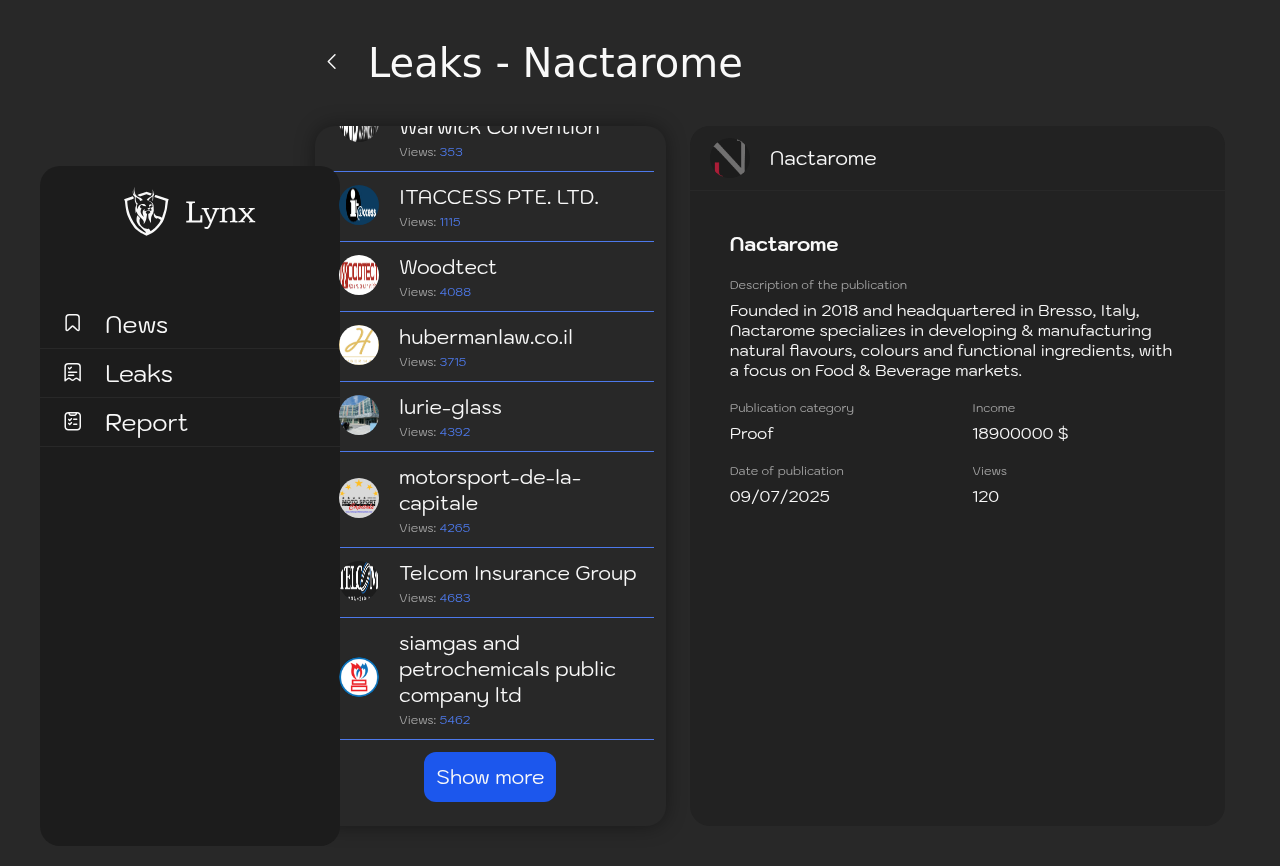The height and width of the screenshot is (866, 1280).
Task: Click the income value 18900000 $
Action: coord(1020,433)
